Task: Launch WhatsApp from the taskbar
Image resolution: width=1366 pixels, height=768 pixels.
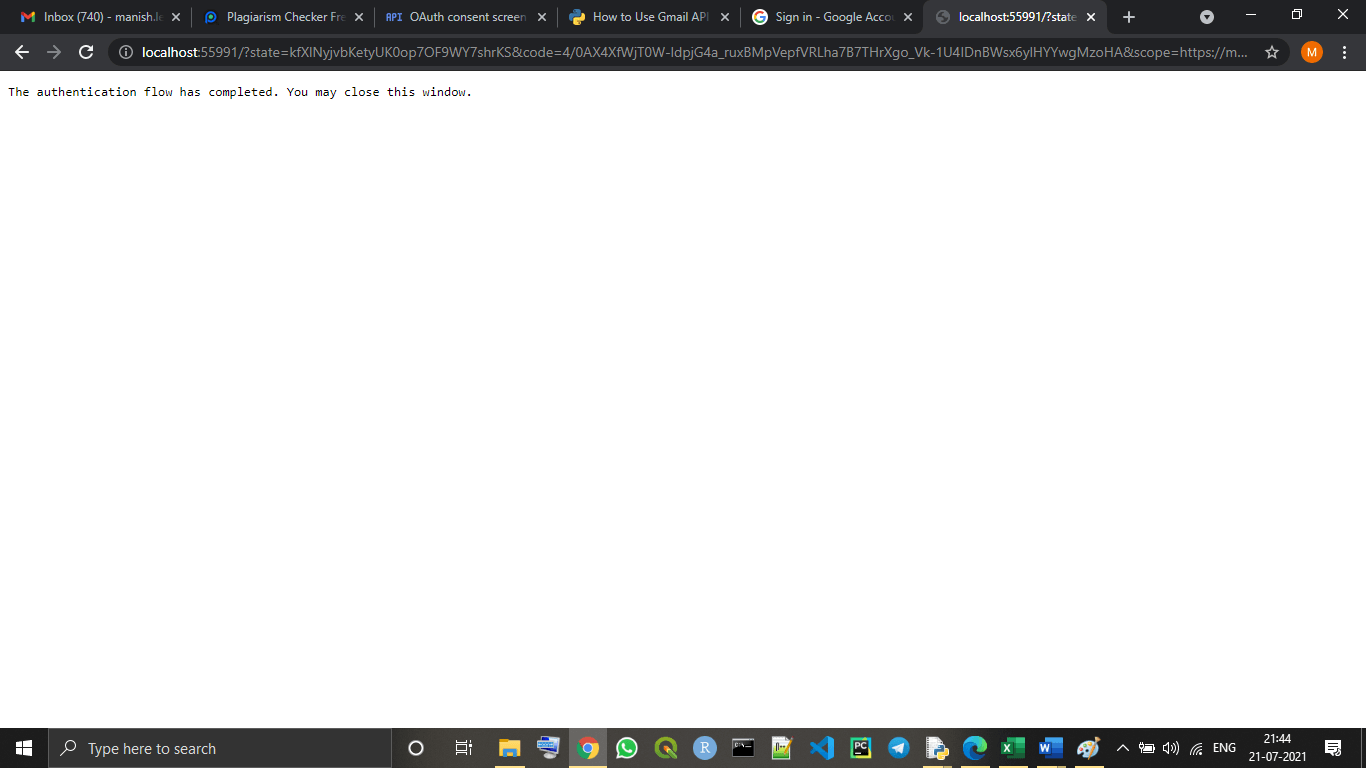Action: tap(626, 747)
